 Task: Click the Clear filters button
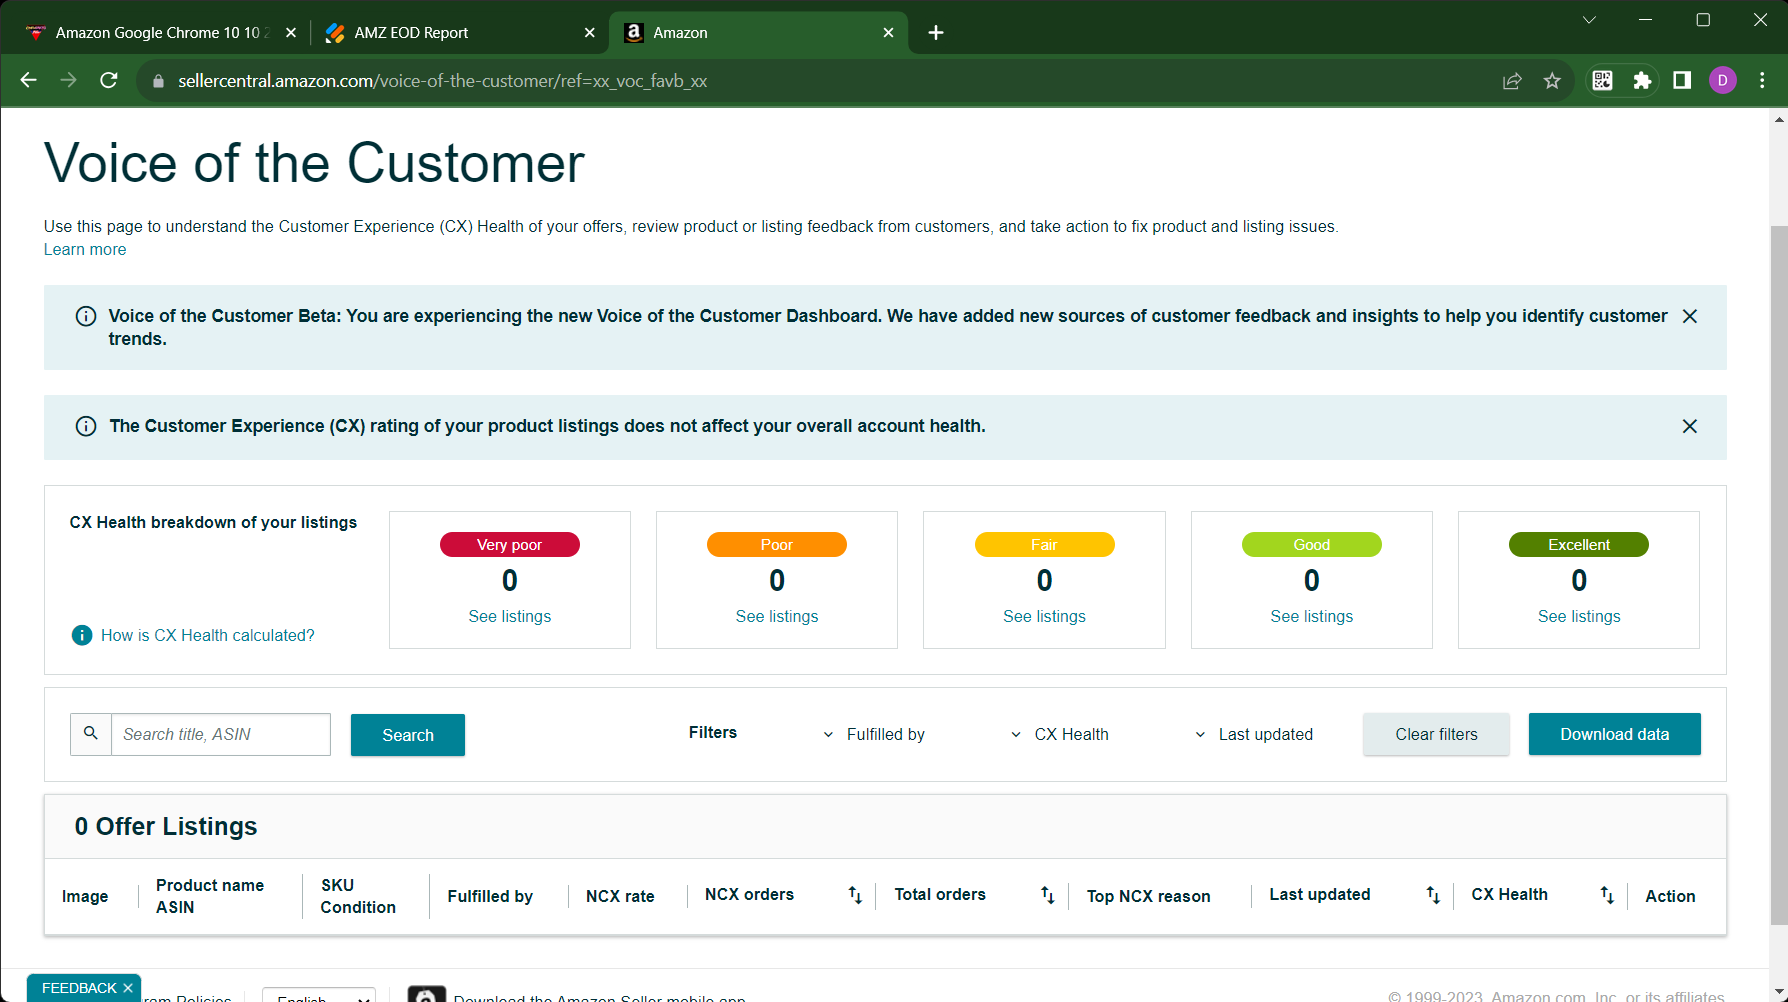[x=1436, y=734]
